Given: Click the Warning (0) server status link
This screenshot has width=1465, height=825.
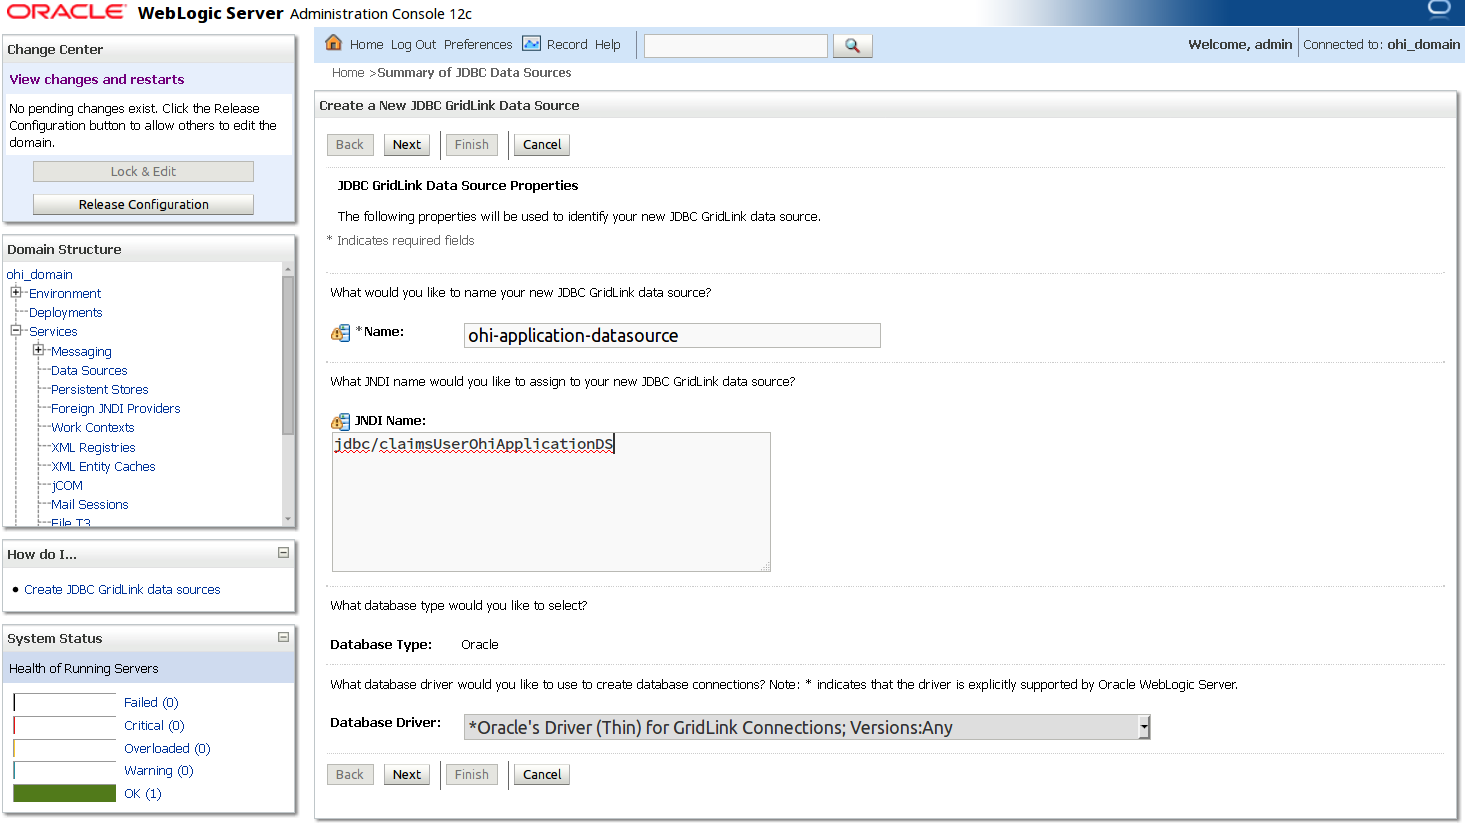Looking at the screenshot, I should [158, 771].
